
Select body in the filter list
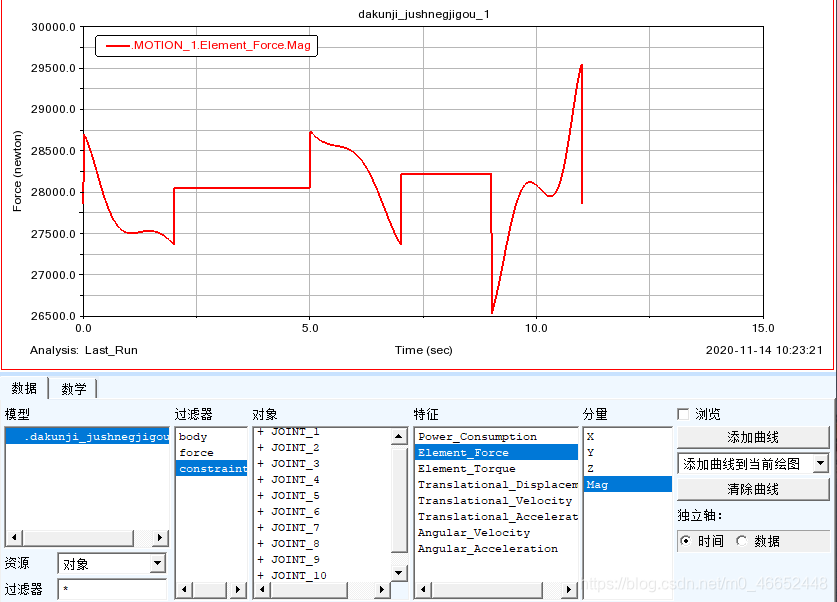(x=193, y=437)
